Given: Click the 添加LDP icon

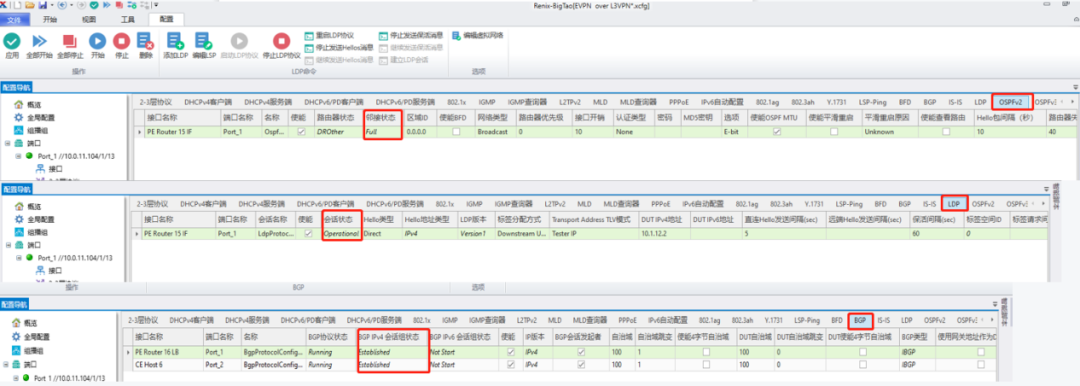Looking at the screenshot, I should (175, 41).
